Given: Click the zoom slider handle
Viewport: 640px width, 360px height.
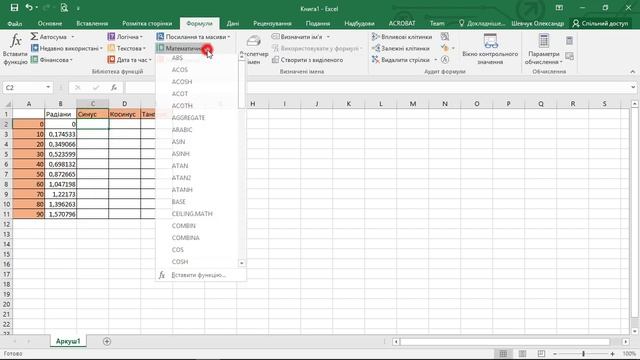Looking at the screenshot, I should tap(584, 353).
